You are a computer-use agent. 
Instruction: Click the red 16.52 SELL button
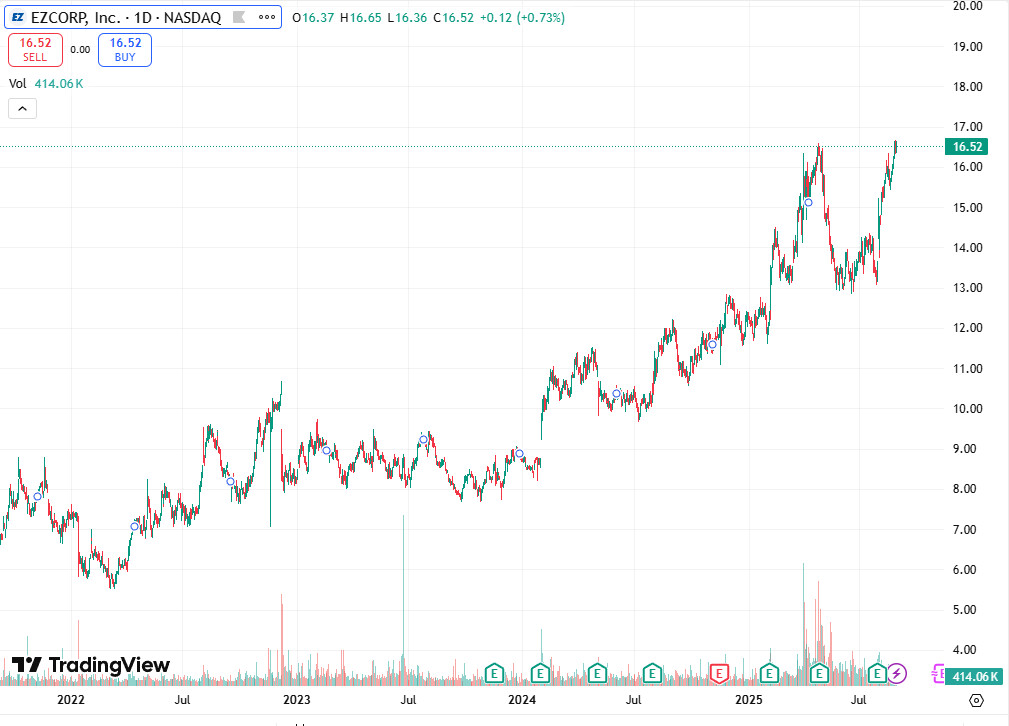pyautogui.click(x=35, y=50)
